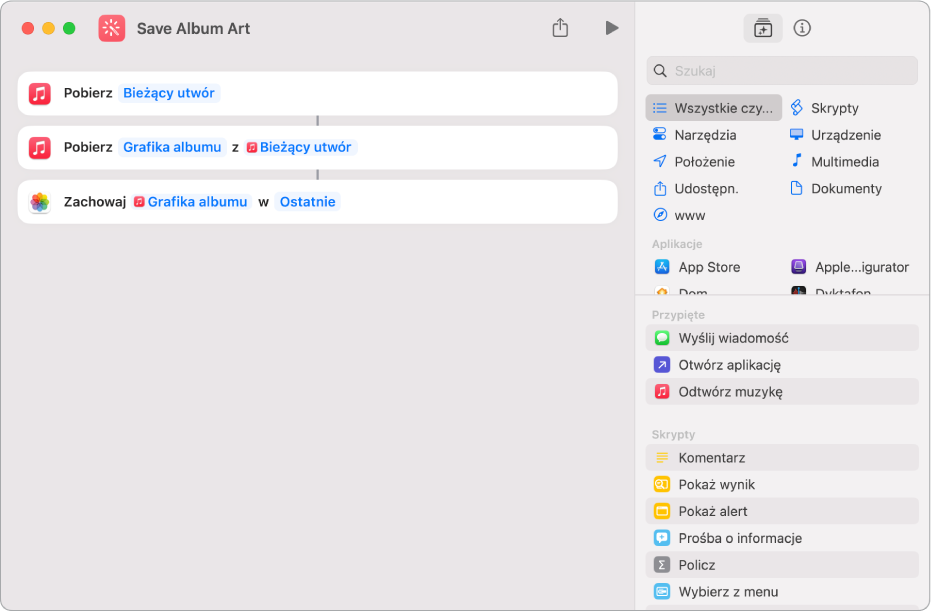Image resolution: width=931 pixels, height=612 pixels.
Task: Click the Save Album Art title text
Action: 194,28
